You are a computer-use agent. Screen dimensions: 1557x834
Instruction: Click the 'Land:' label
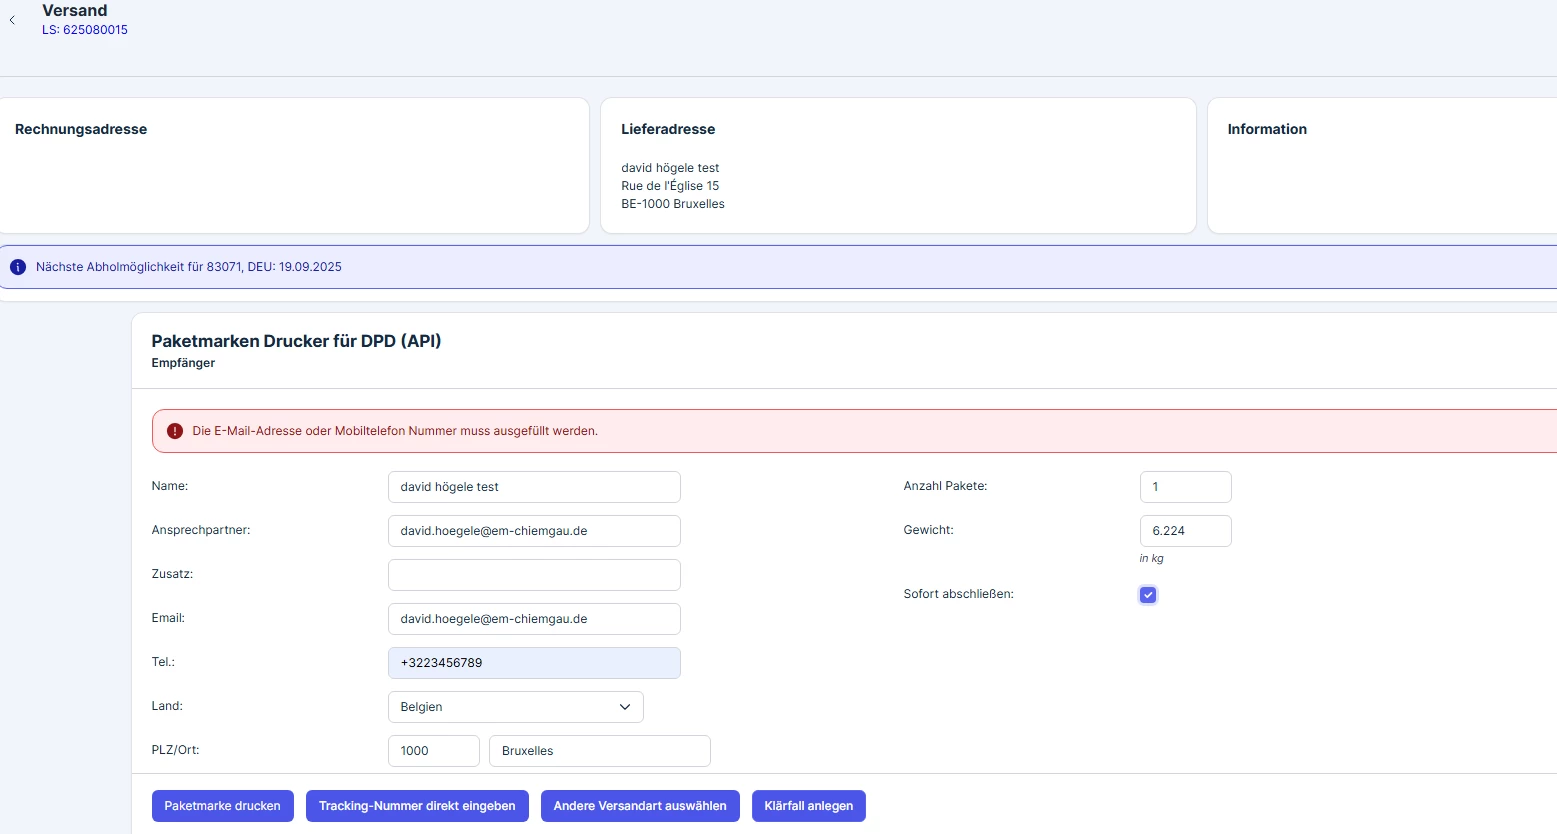[x=167, y=706]
